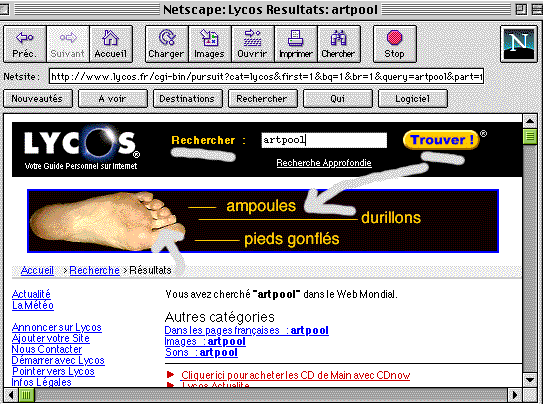Viewport: 543px width, 404px height.
Task: Click the vertical scrollbar down arrow
Action: click(x=530, y=380)
